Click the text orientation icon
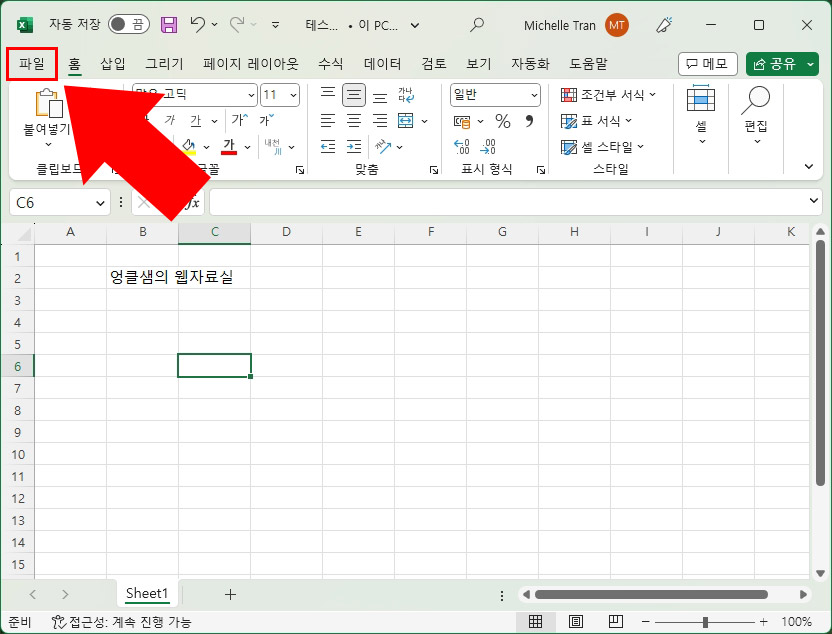Screen dimensions: 832x634 [x=383, y=146]
